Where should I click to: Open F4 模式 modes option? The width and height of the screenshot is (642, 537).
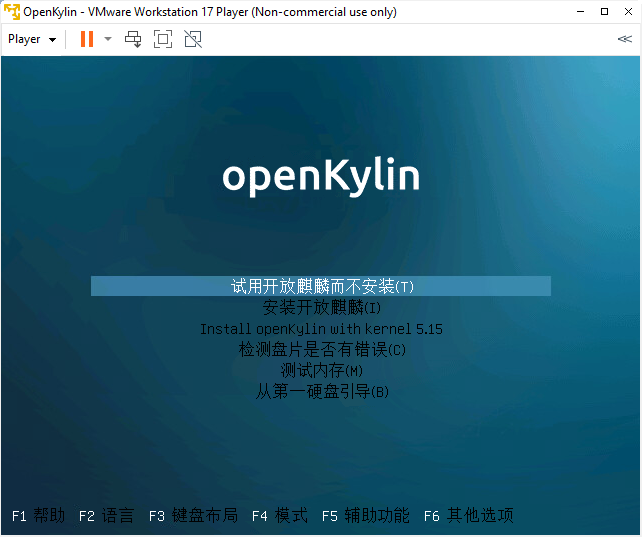(x=279, y=516)
